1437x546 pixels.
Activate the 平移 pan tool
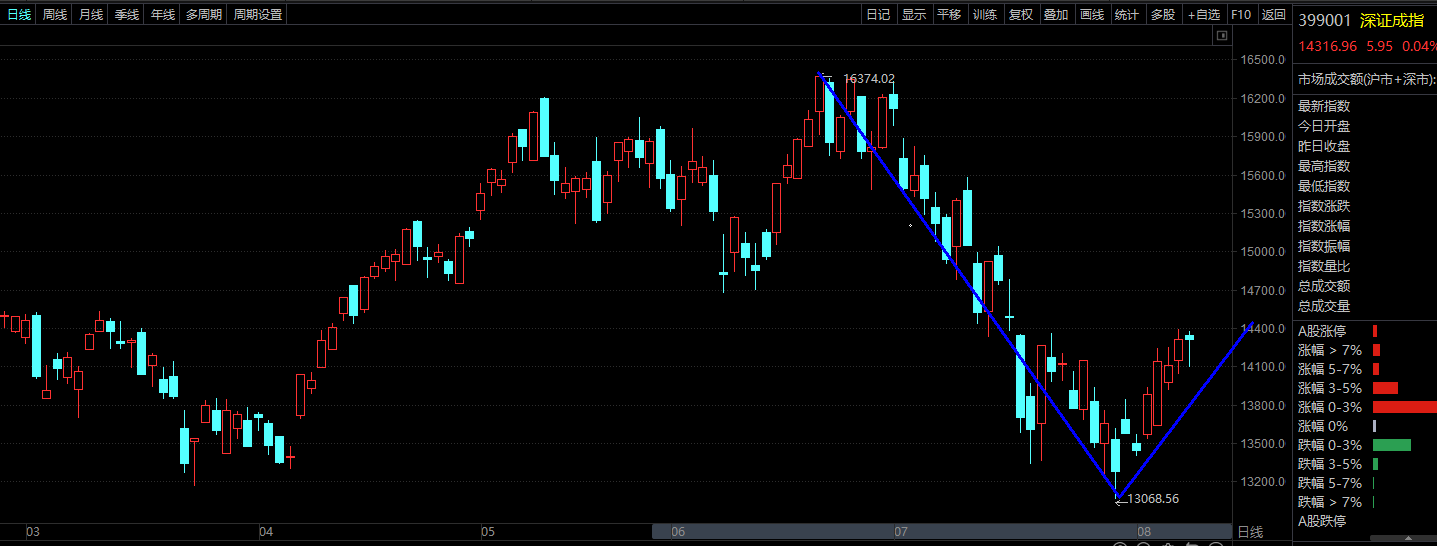tap(949, 15)
